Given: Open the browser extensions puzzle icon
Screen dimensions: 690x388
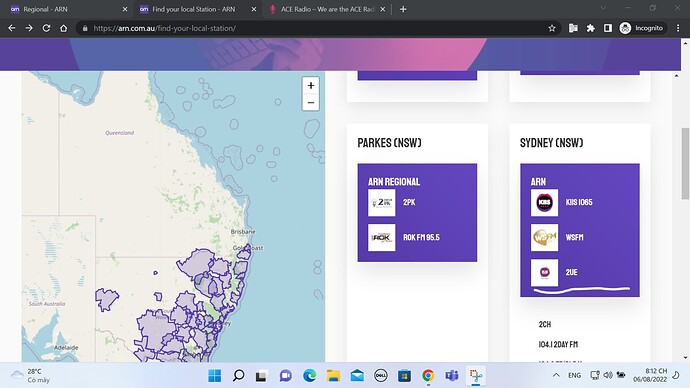Looking at the screenshot, I should coord(591,28).
